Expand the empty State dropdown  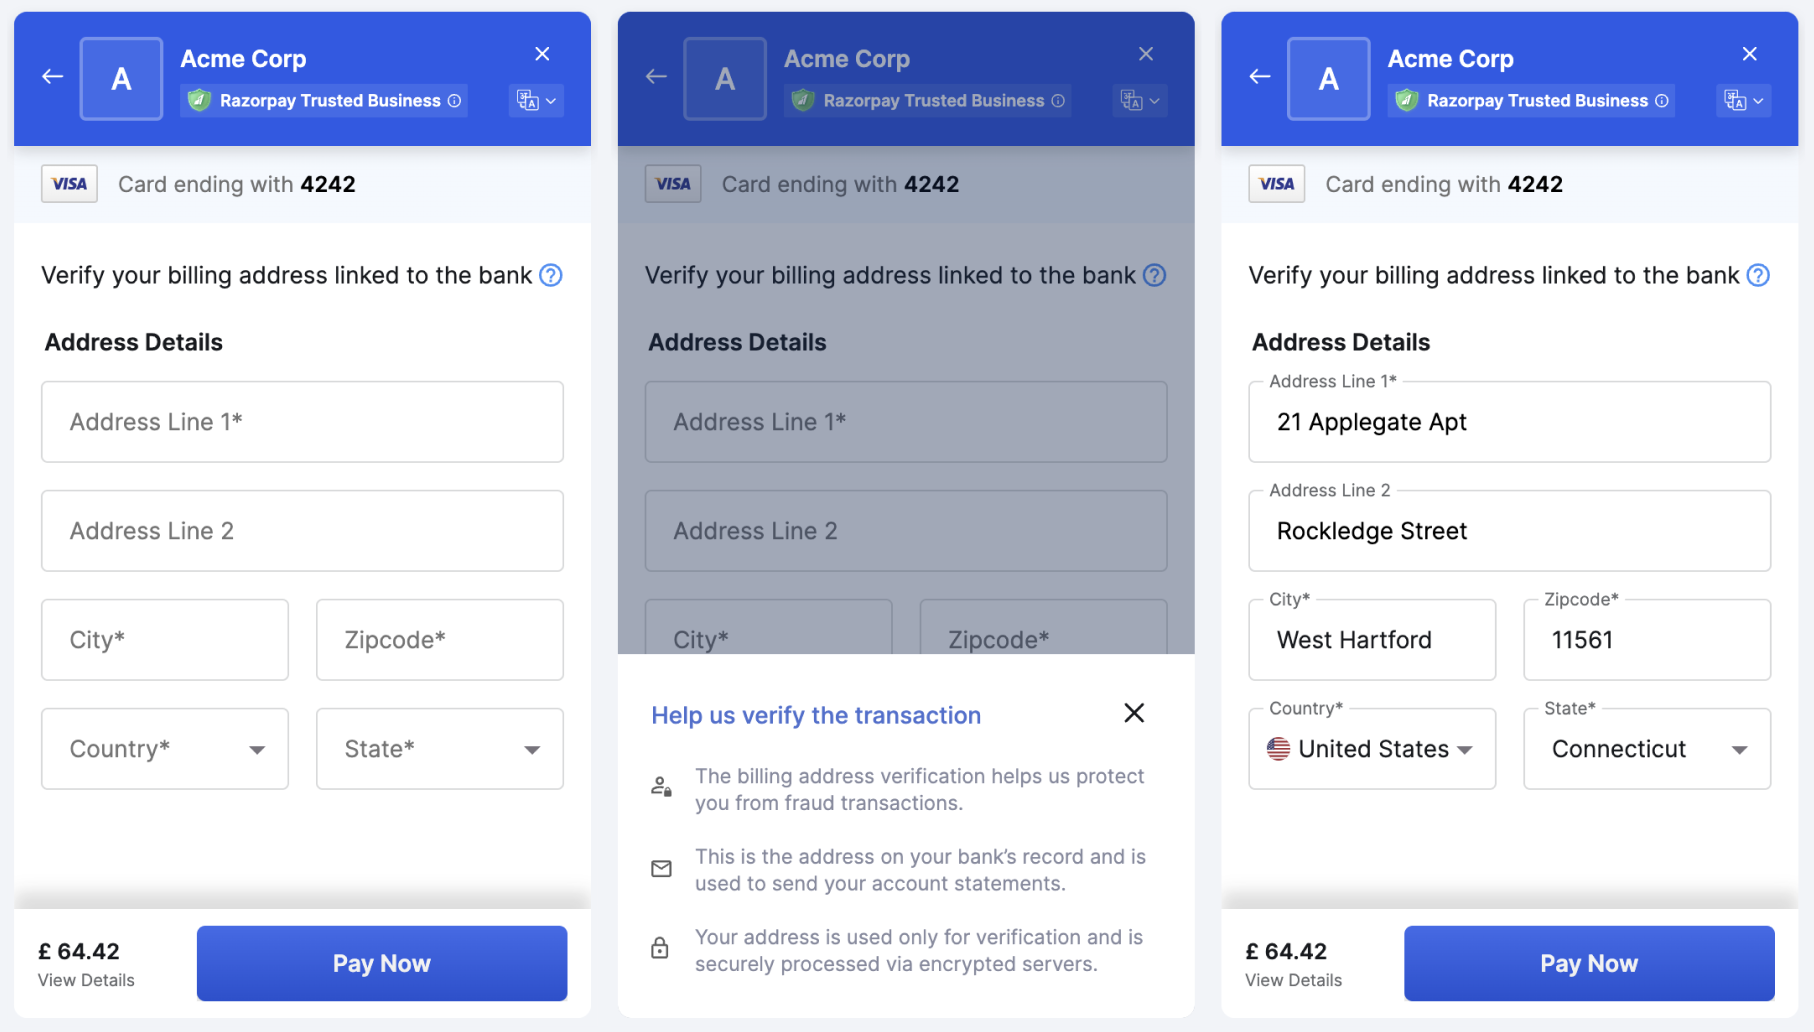pos(440,749)
